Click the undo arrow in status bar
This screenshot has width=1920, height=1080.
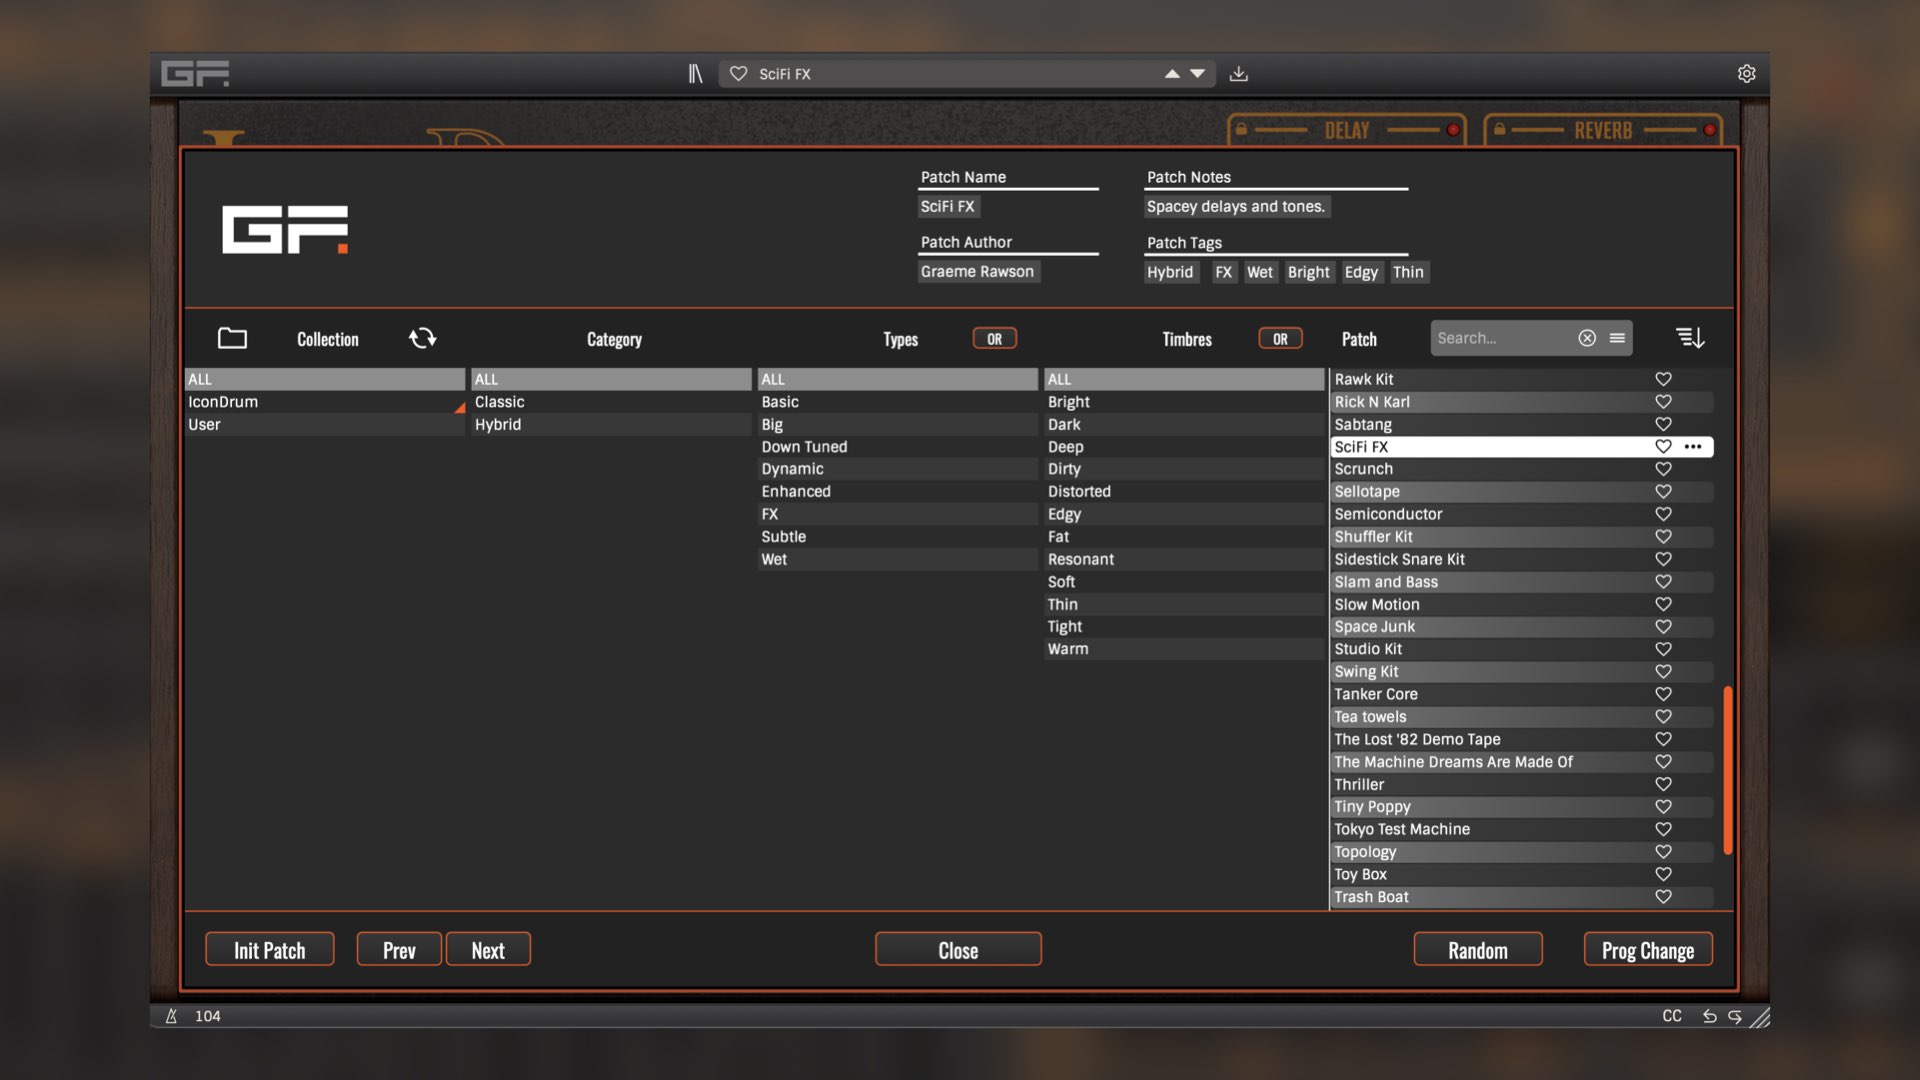coord(1710,1016)
